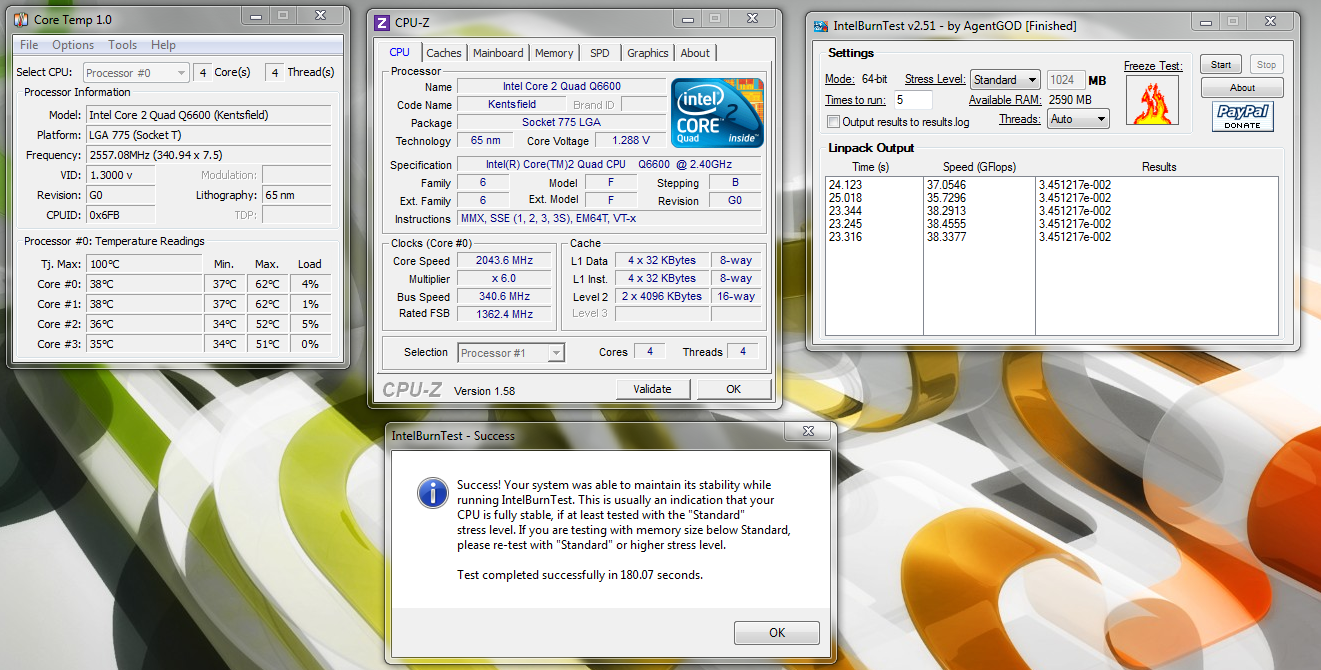Switch to the Caches tab in CPU-Z

pyautogui.click(x=444, y=53)
